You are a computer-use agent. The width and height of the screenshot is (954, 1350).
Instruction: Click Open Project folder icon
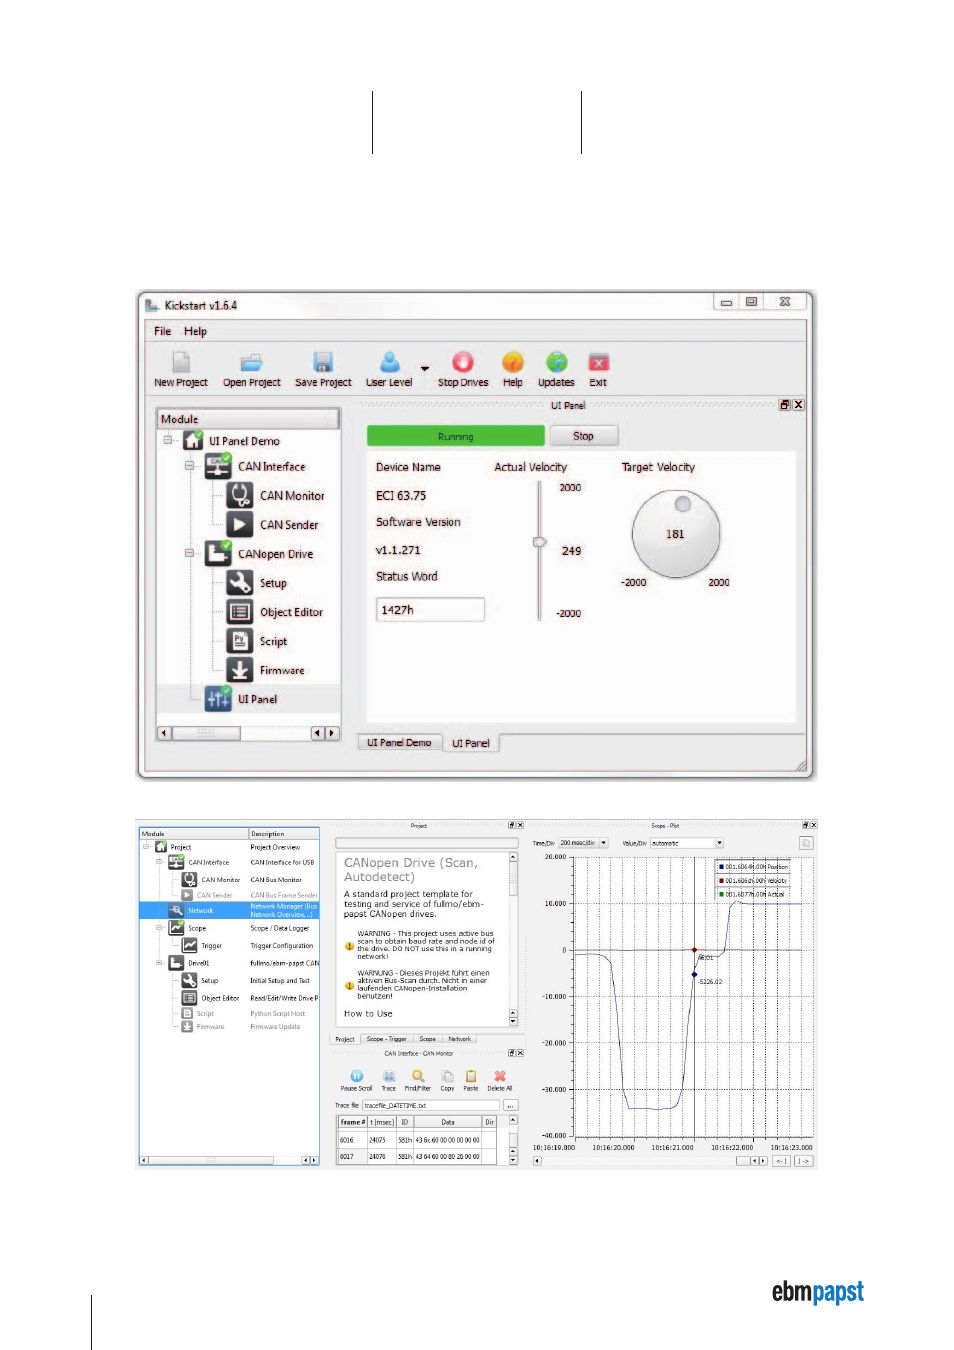pyautogui.click(x=251, y=362)
